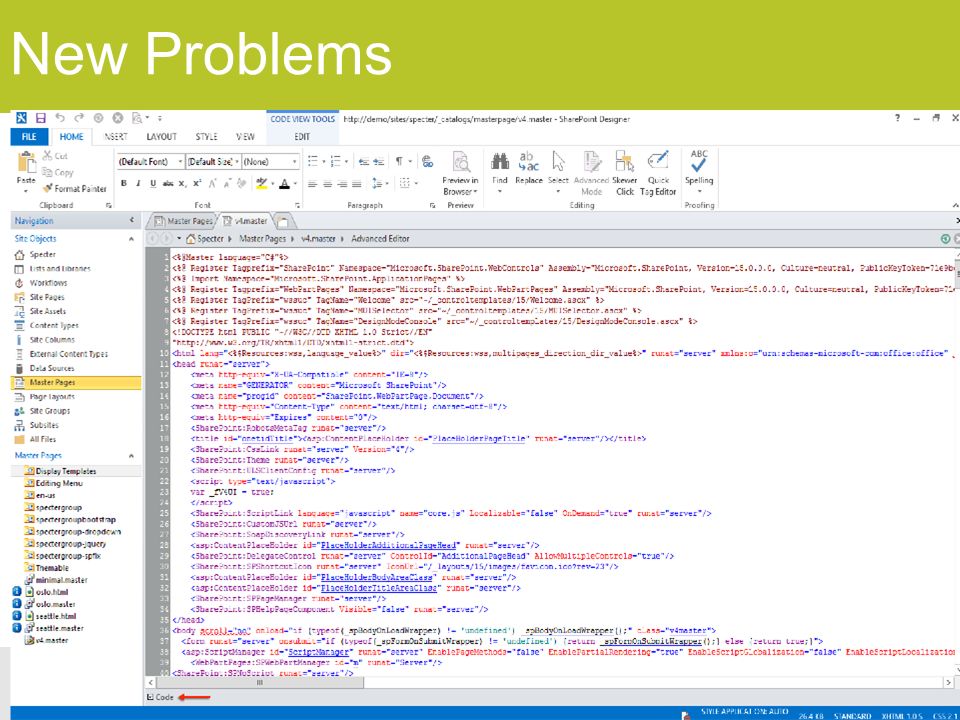Click the Paste clipboard icon
Screen dimensions: 960x720
[26, 163]
